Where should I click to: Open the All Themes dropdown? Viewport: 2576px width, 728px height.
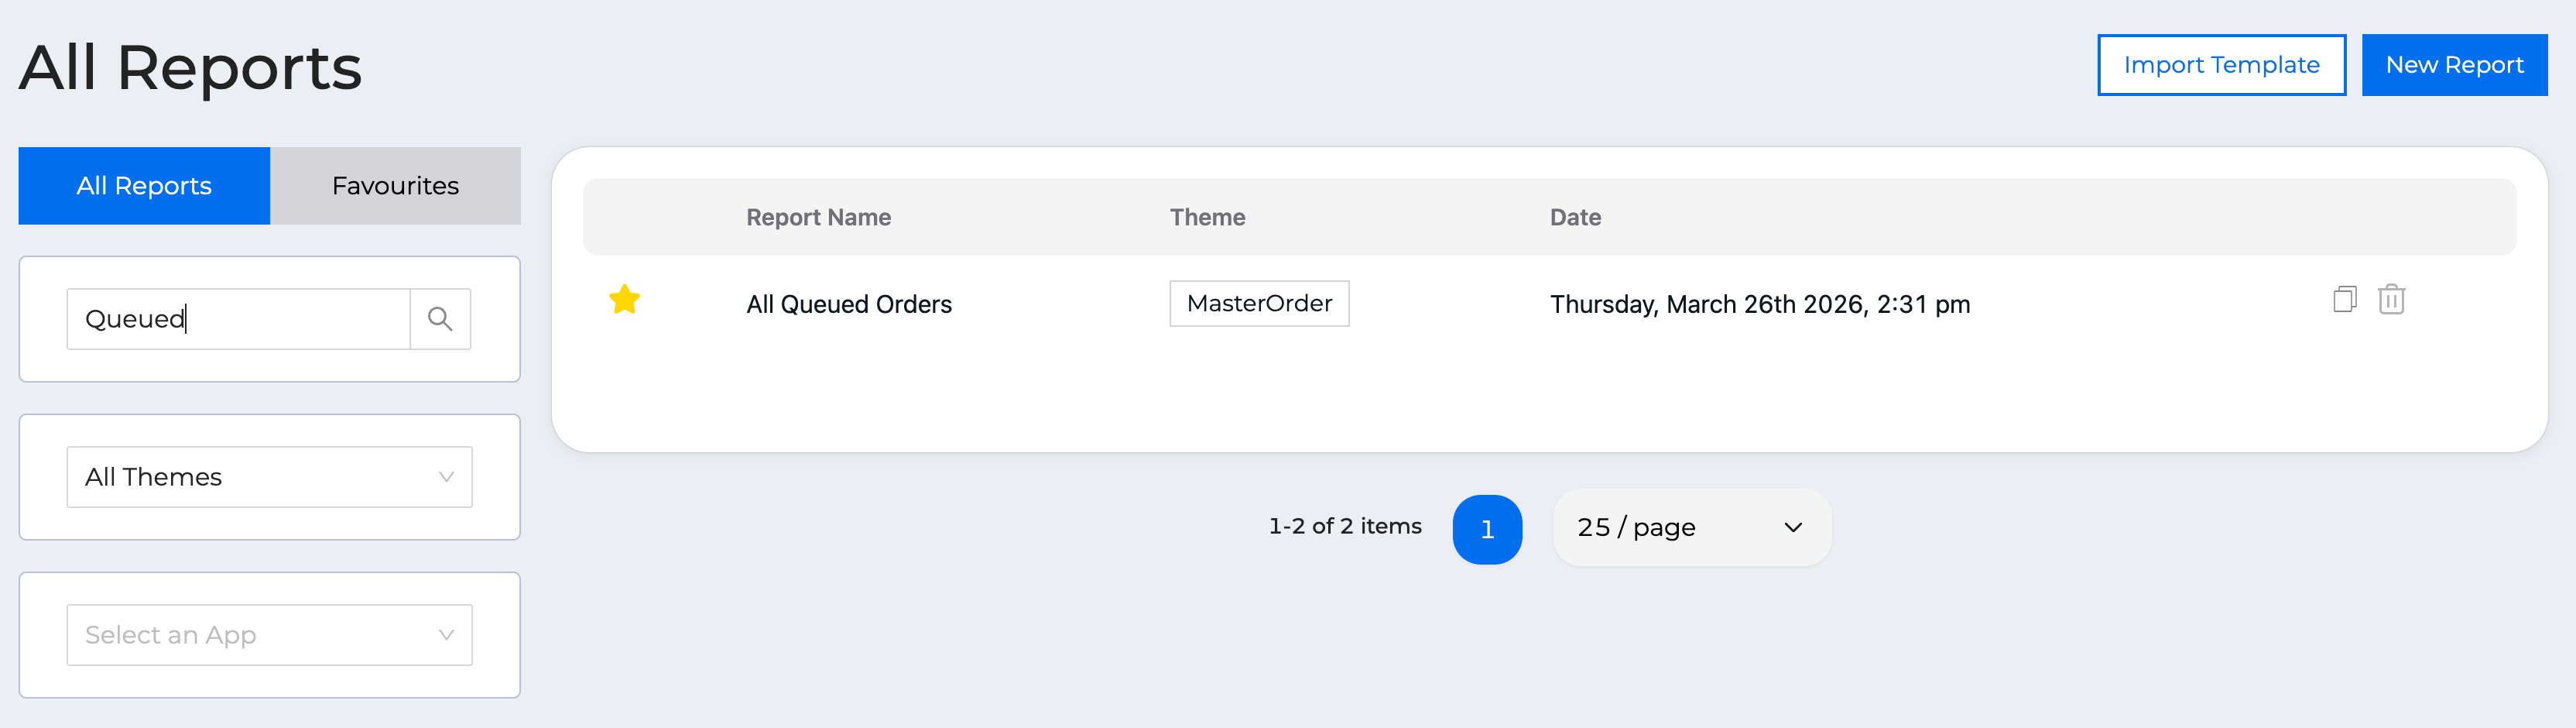(x=269, y=477)
